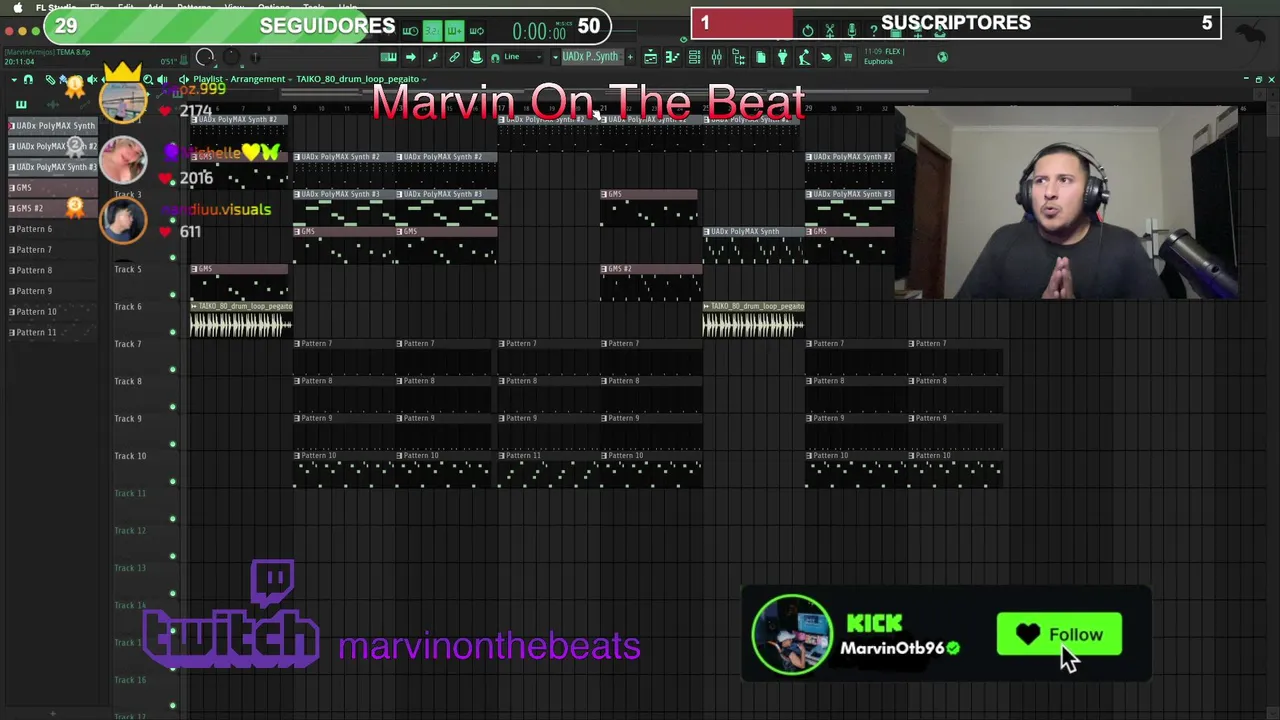Click the arrow right toolbar icon

coord(411,57)
